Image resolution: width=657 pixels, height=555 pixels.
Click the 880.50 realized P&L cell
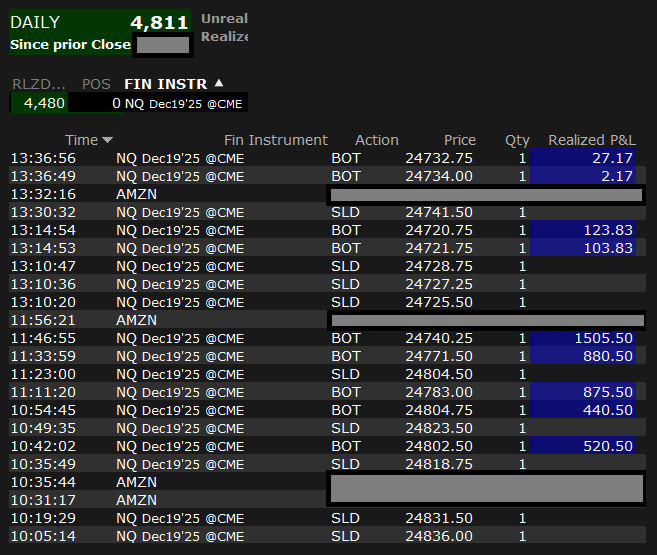[x=583, y=356]
